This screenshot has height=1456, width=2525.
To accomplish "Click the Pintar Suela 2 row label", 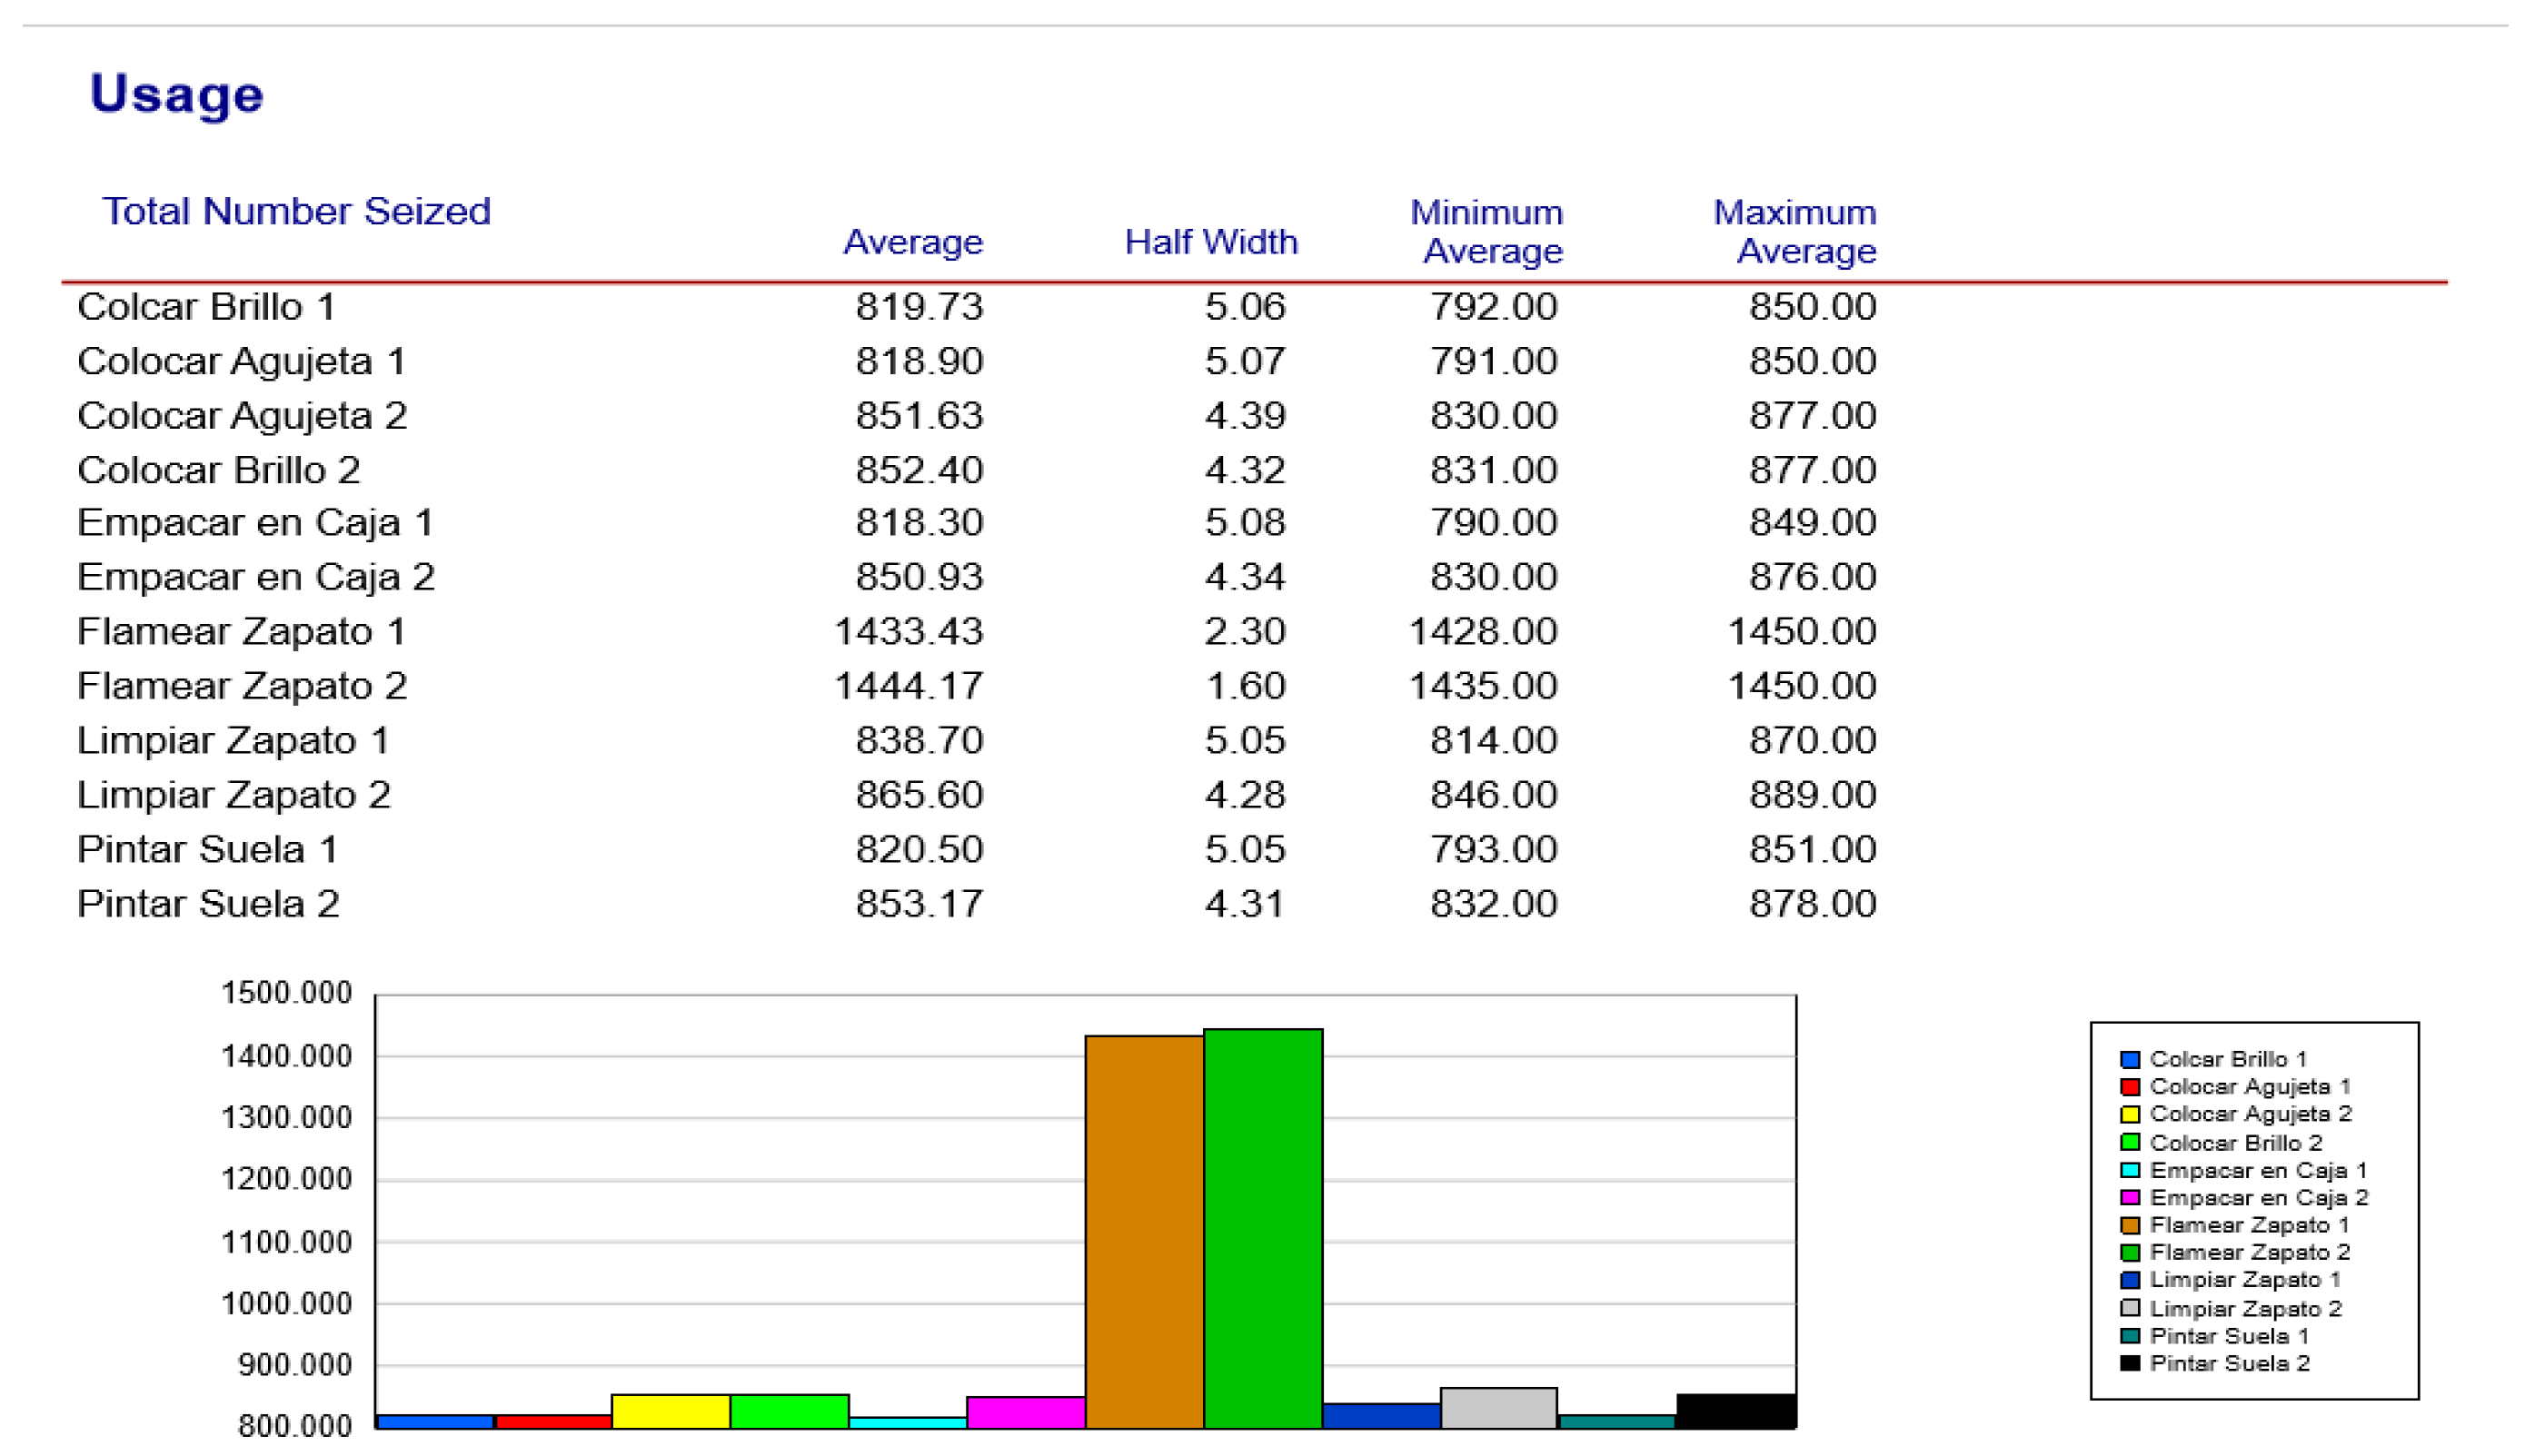I will 208,904.
